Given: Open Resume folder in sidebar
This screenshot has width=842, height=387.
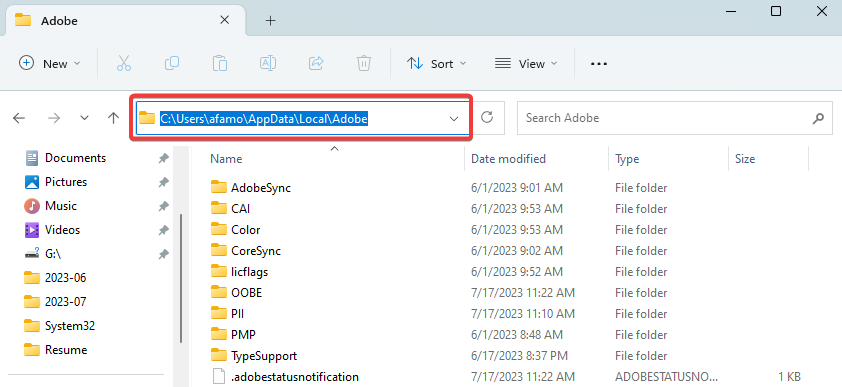Looking at the screenshot, I should pyautogui.click(x=66, y=350).
